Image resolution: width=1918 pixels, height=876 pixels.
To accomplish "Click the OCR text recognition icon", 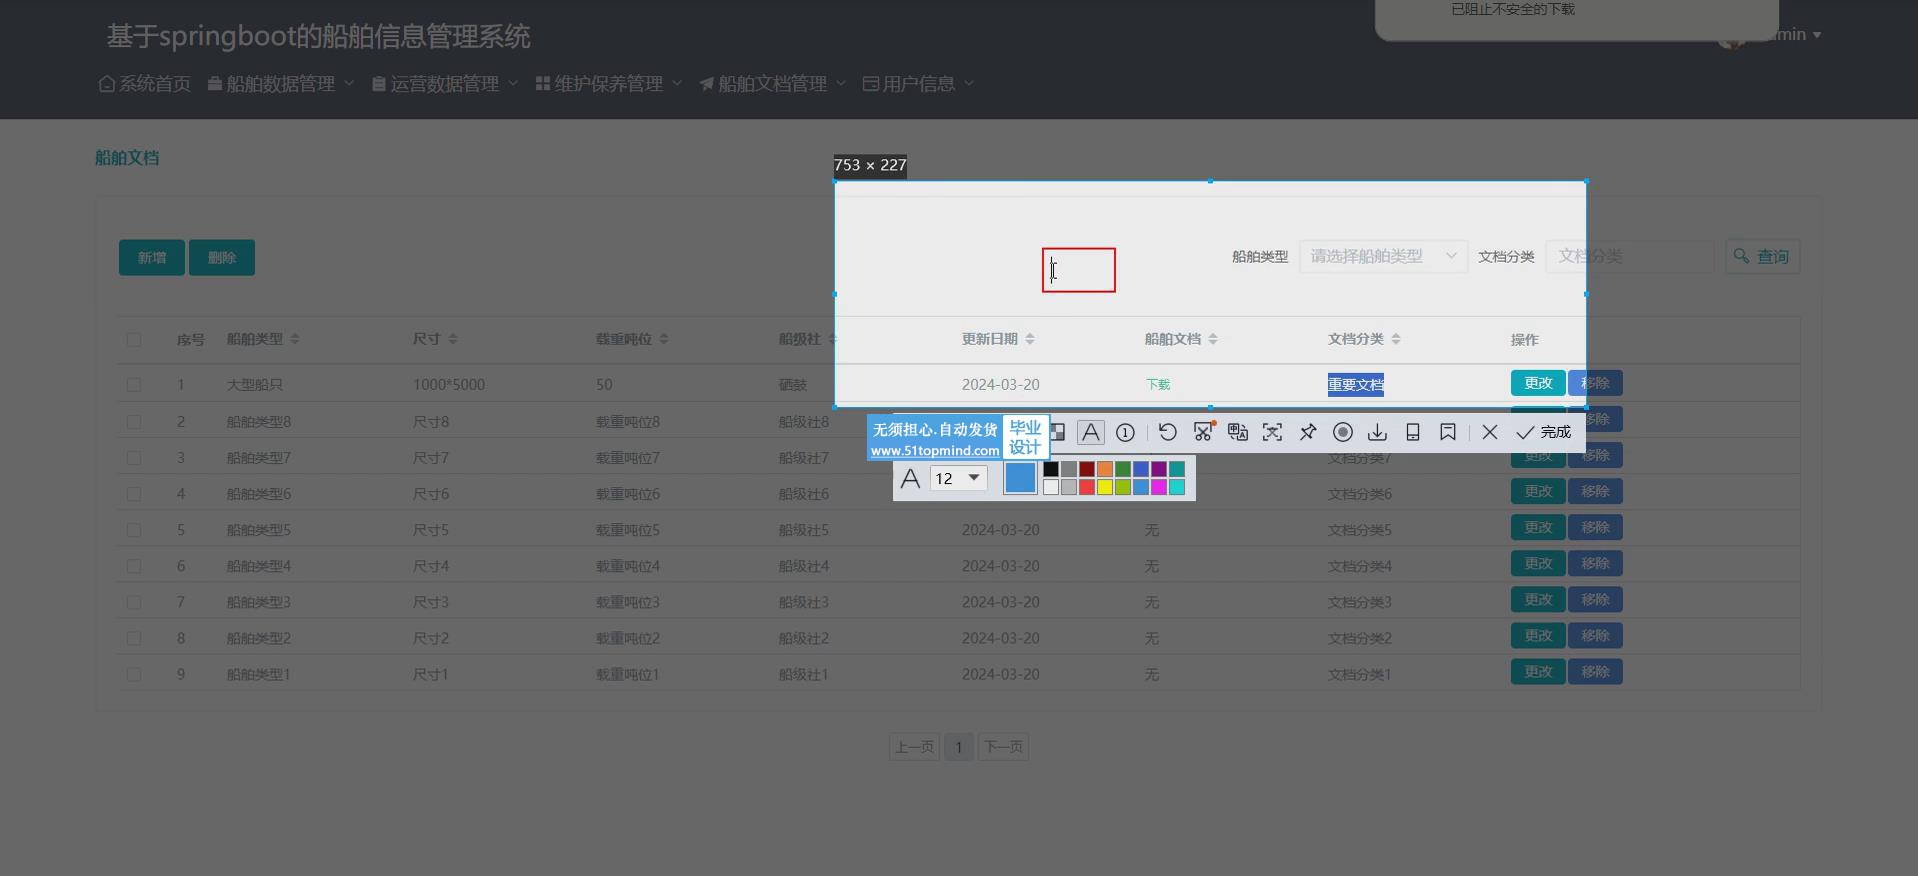I will 1272,432.
